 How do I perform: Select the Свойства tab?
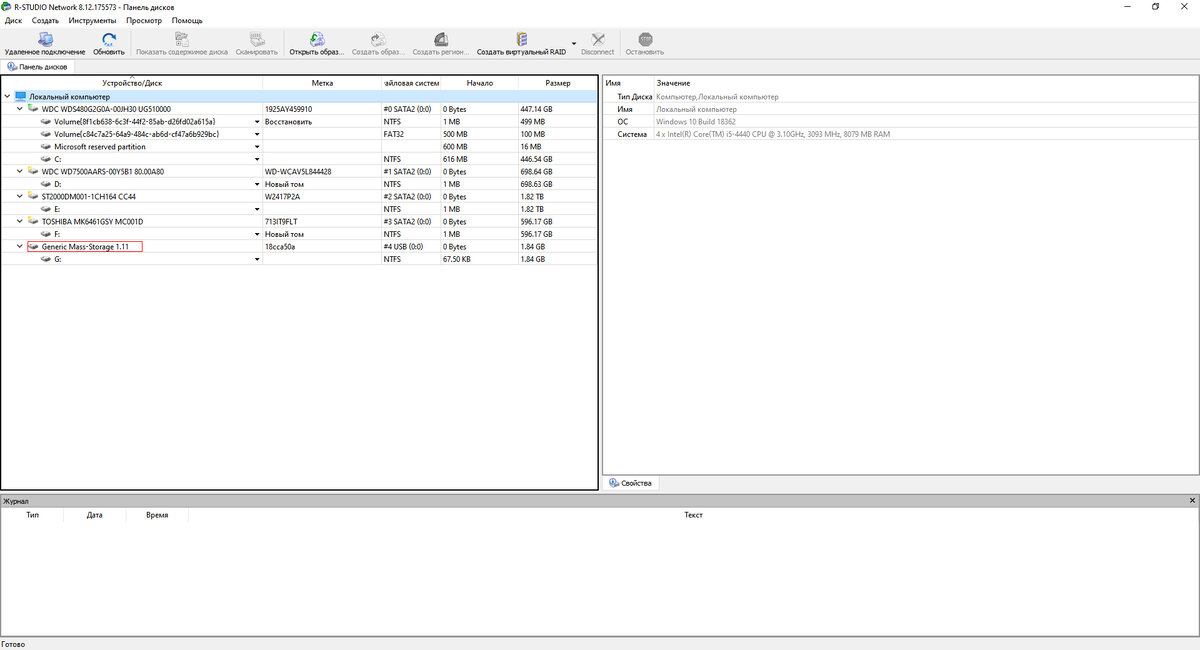tap(631, 483)
